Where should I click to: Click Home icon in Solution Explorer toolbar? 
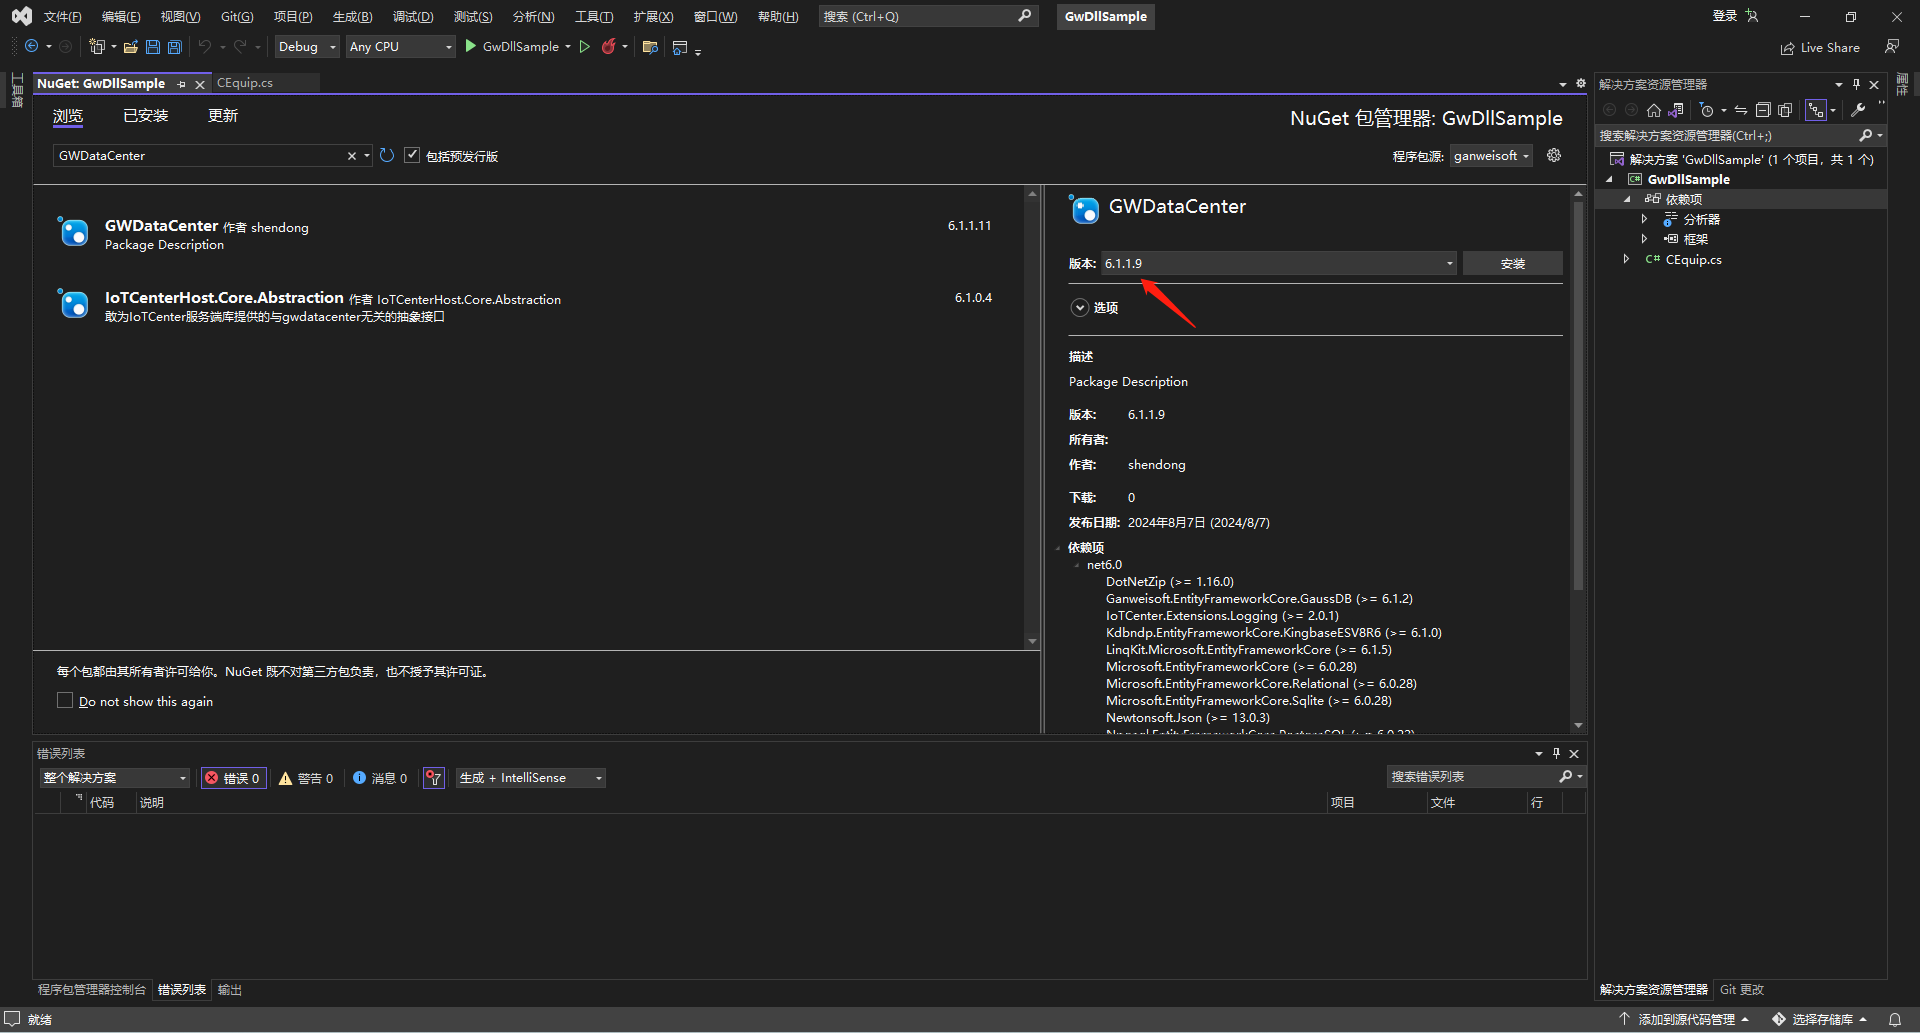(1654, 110)
